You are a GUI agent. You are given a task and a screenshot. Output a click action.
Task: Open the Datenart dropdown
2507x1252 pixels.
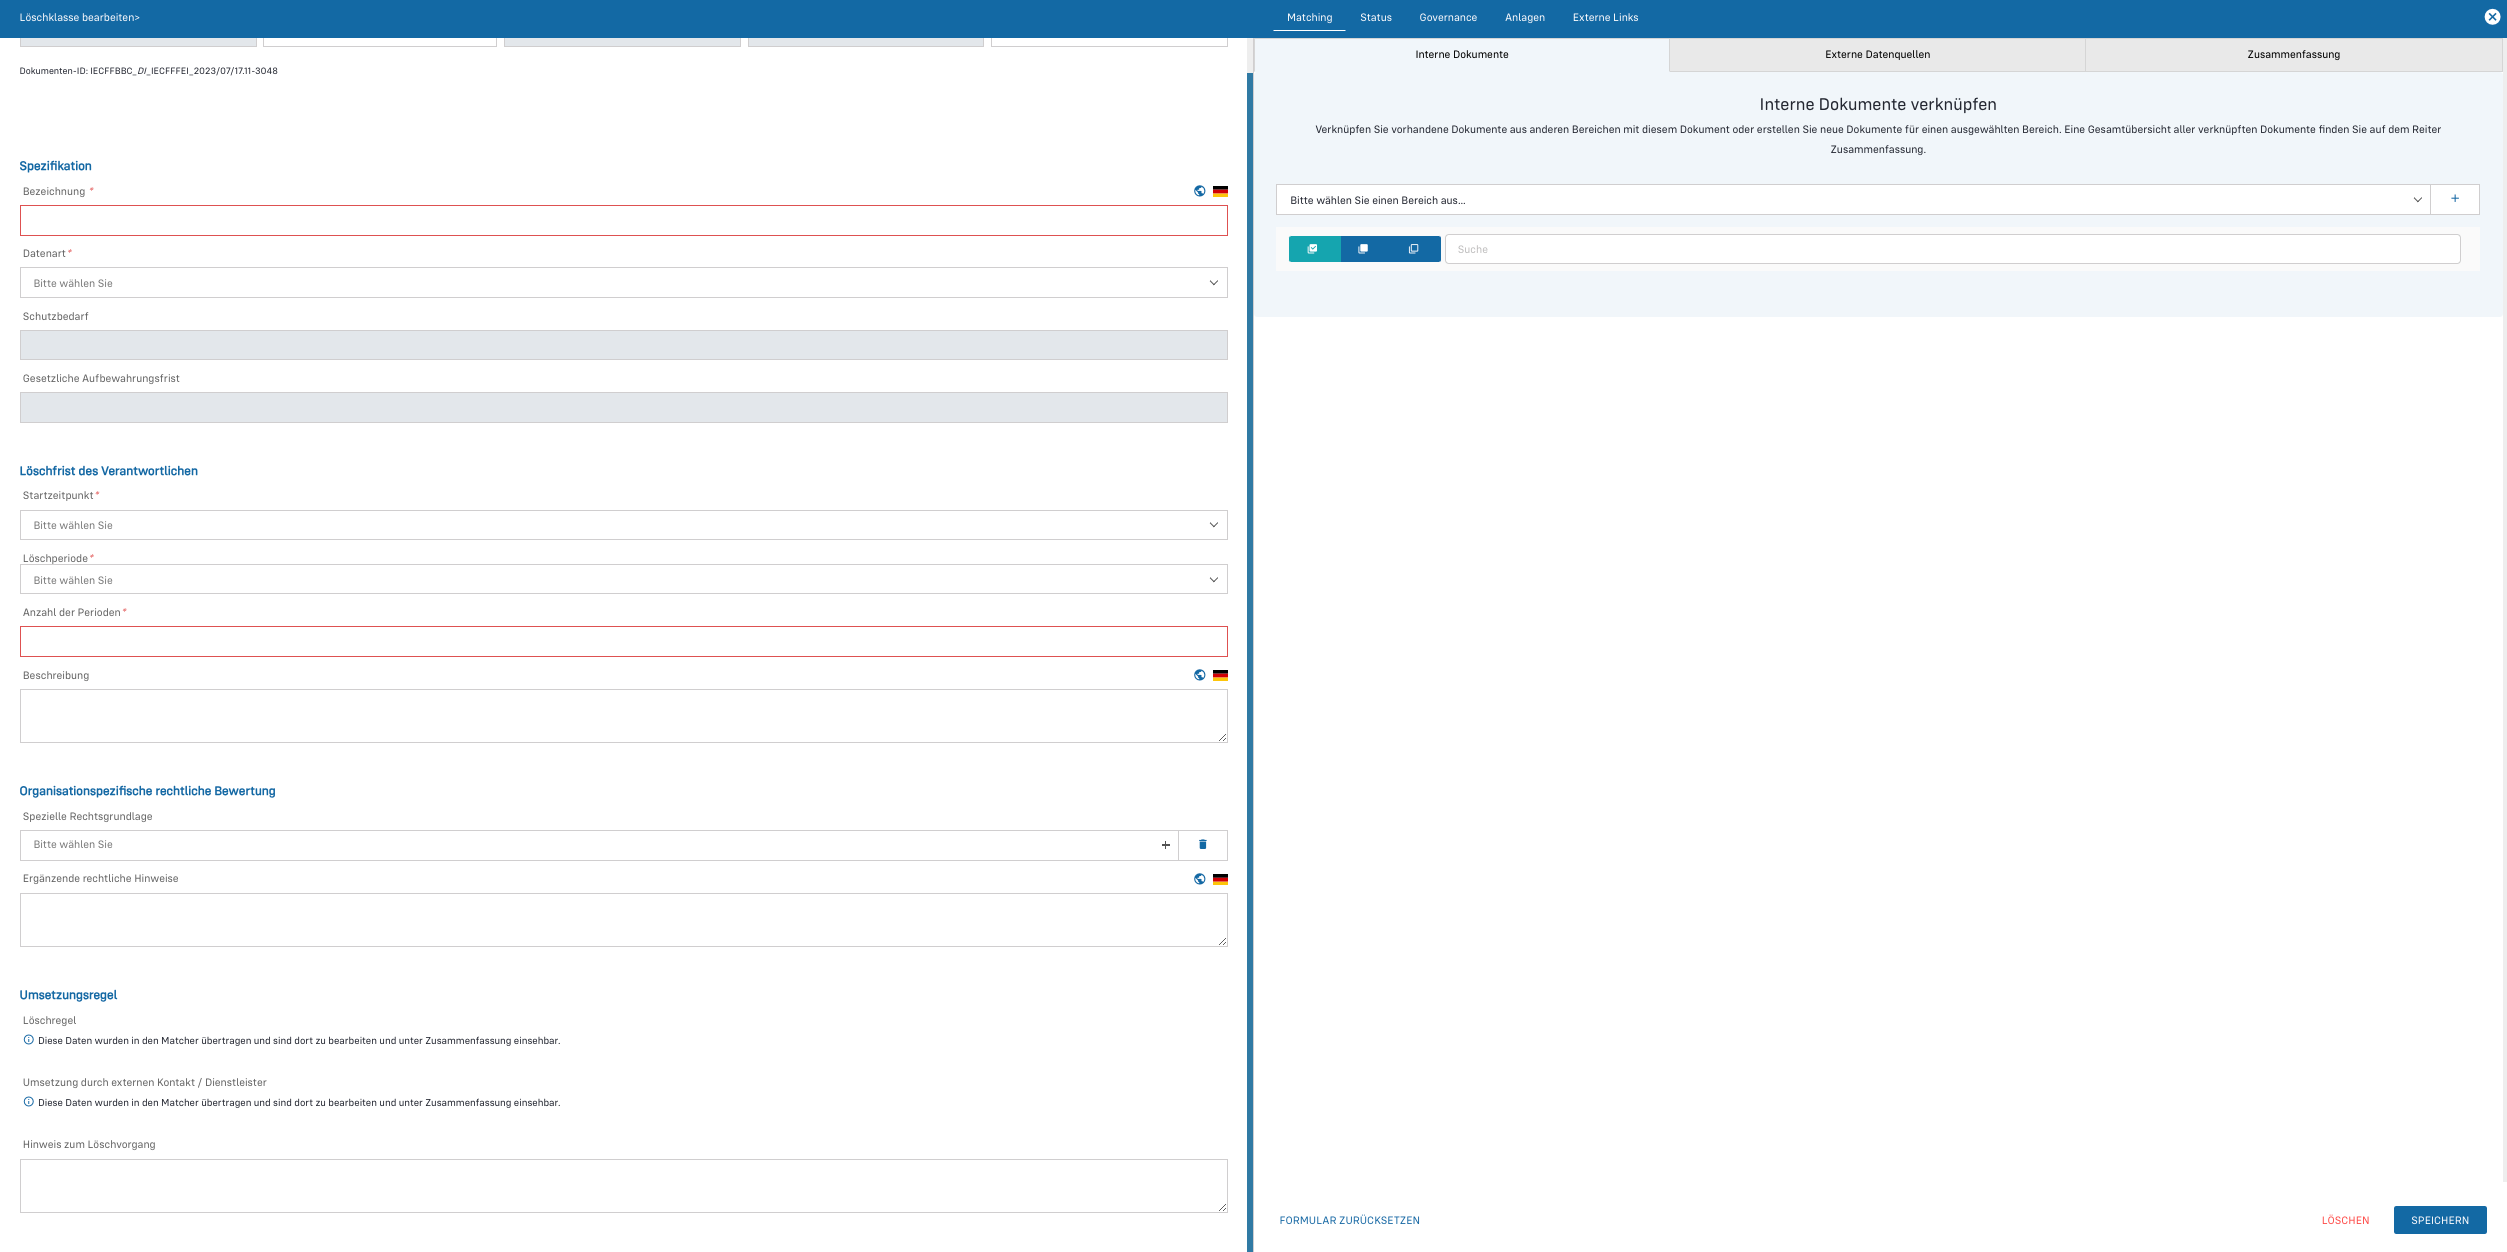point(623,283)
